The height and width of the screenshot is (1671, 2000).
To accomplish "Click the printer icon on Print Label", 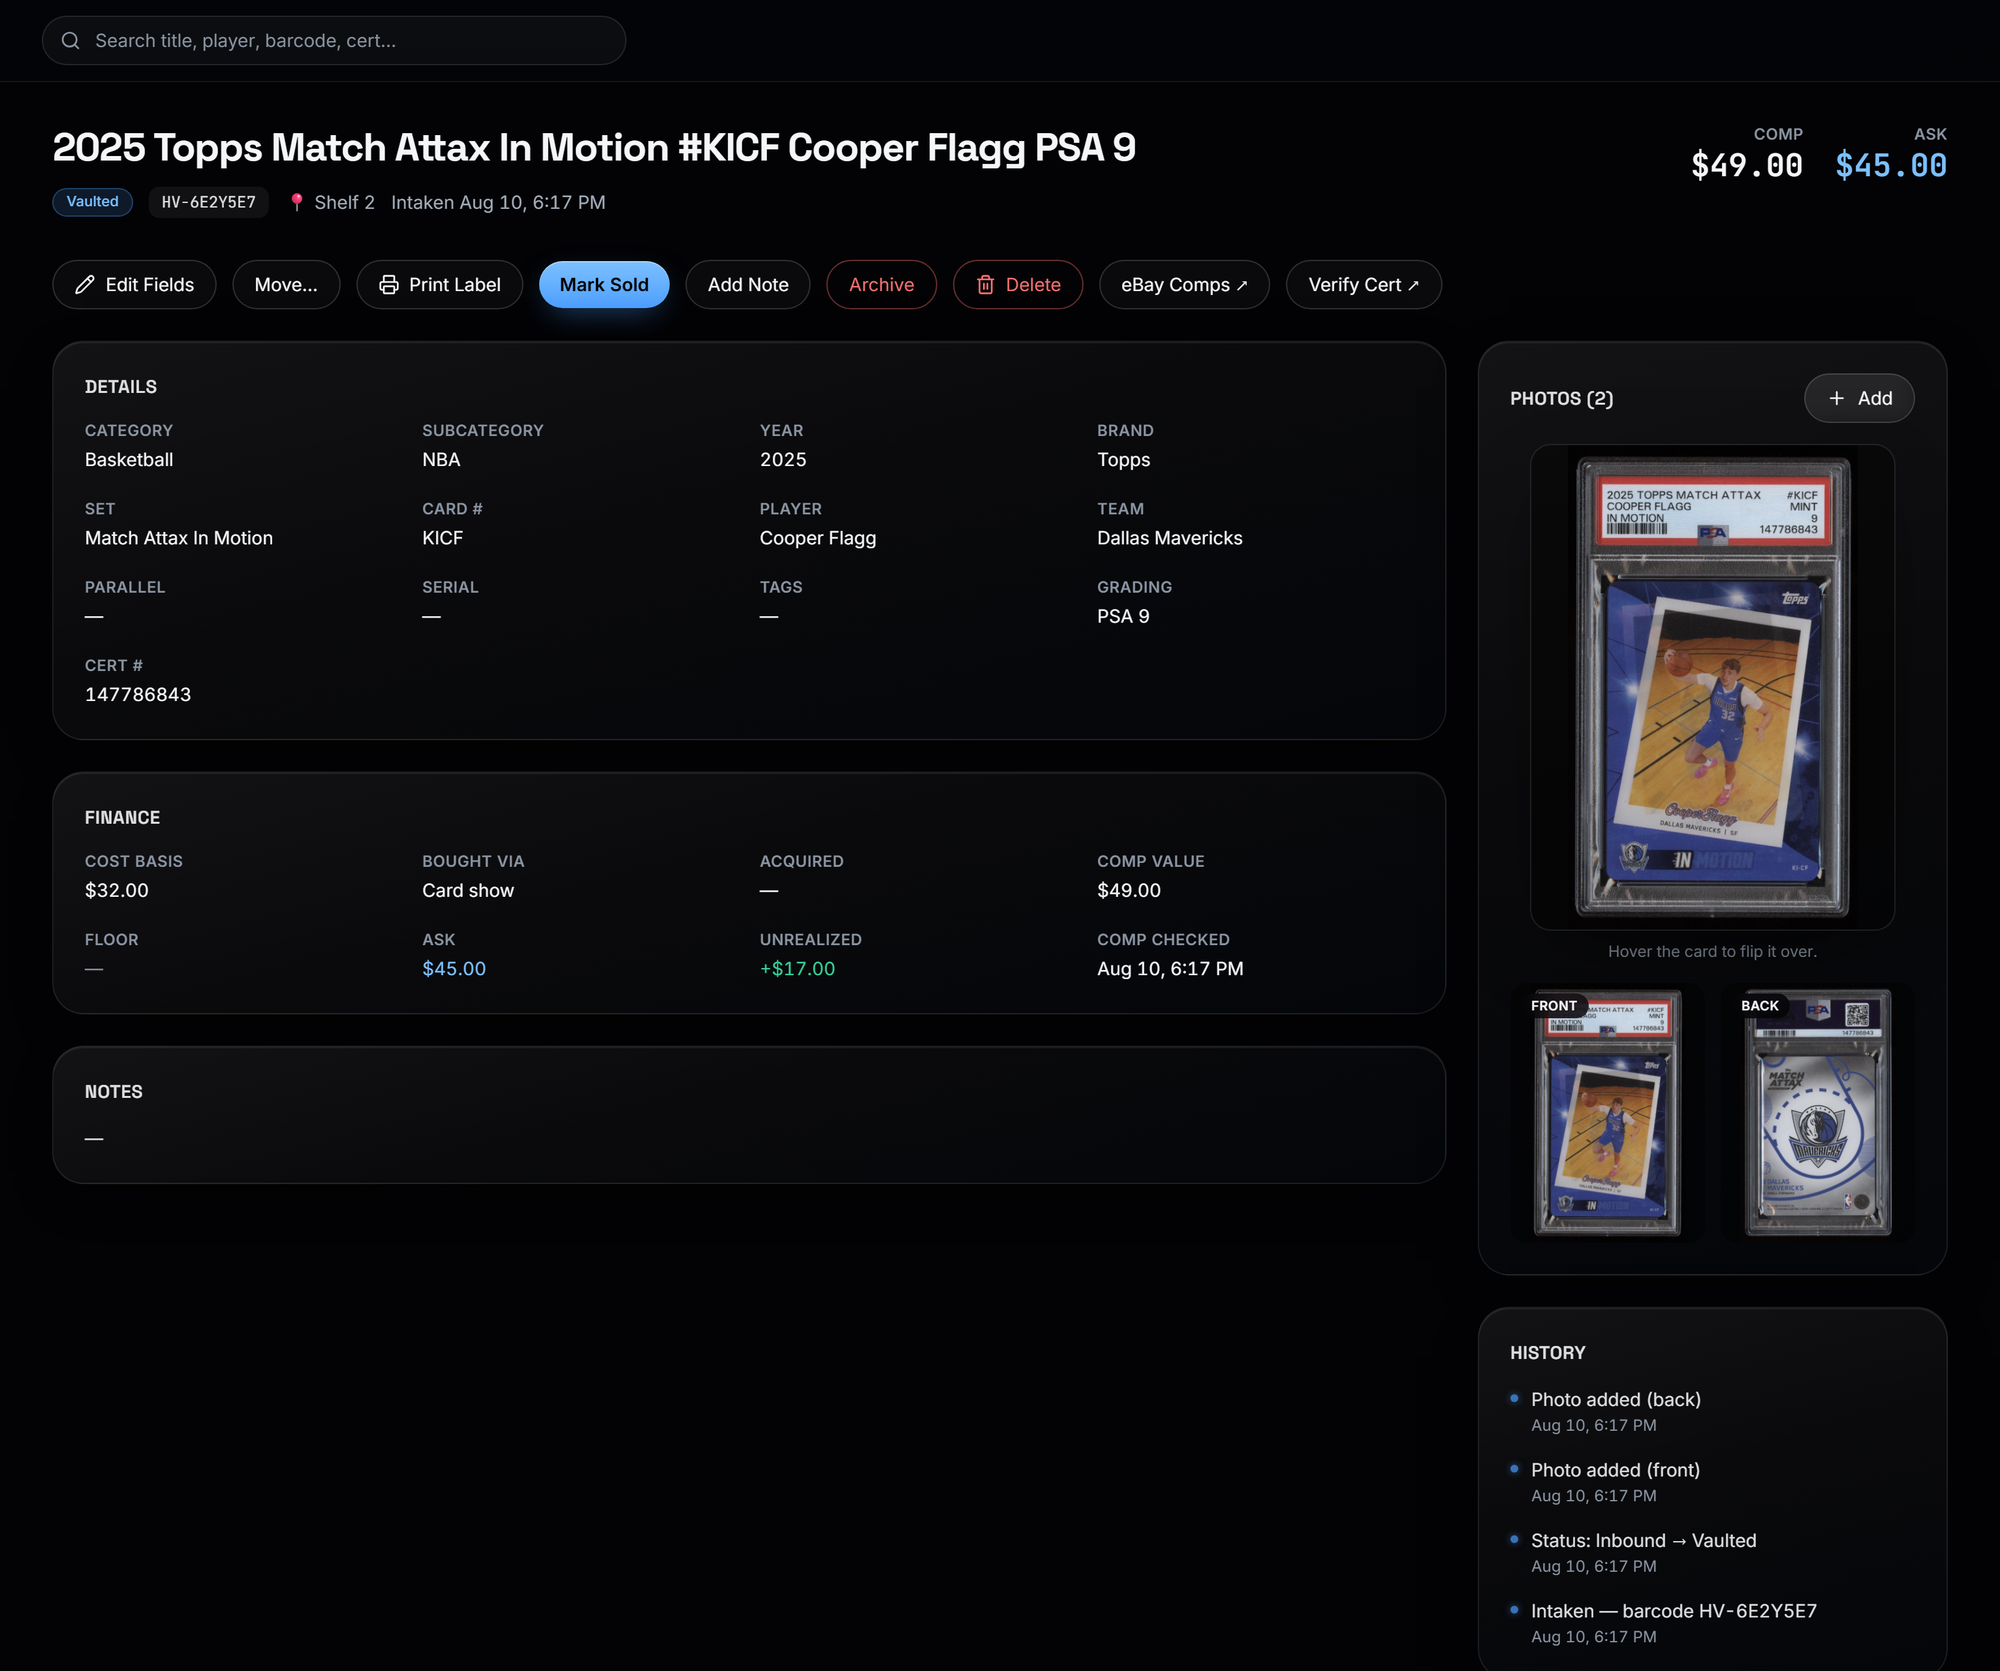I will [x=389, y=285].
